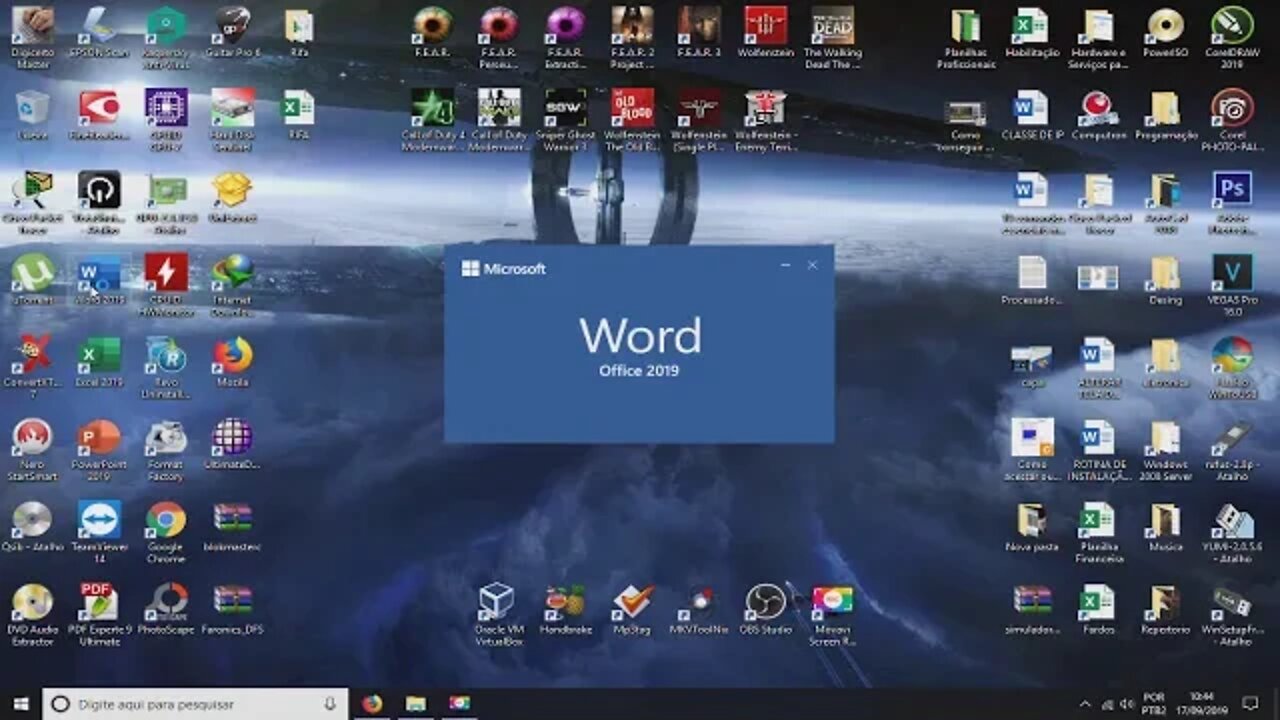Select the PowerISO desktop icon
The width and height of the screenshot is (1280, 720).
point(1165,32)
